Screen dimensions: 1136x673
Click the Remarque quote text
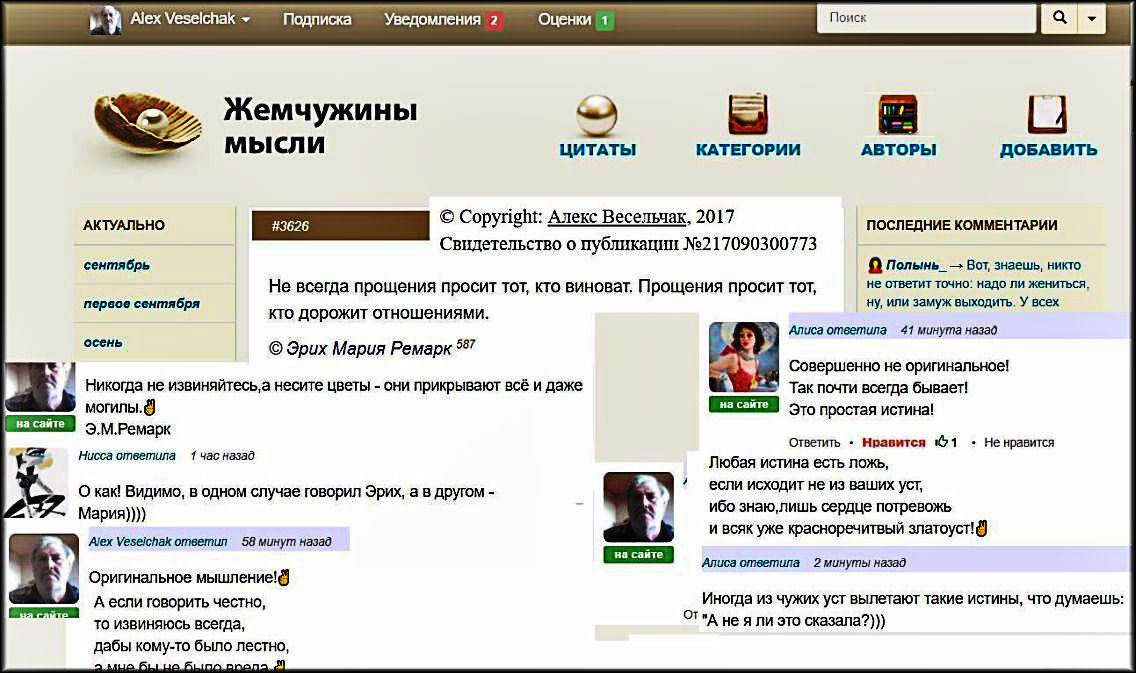[x=542, y=299]
